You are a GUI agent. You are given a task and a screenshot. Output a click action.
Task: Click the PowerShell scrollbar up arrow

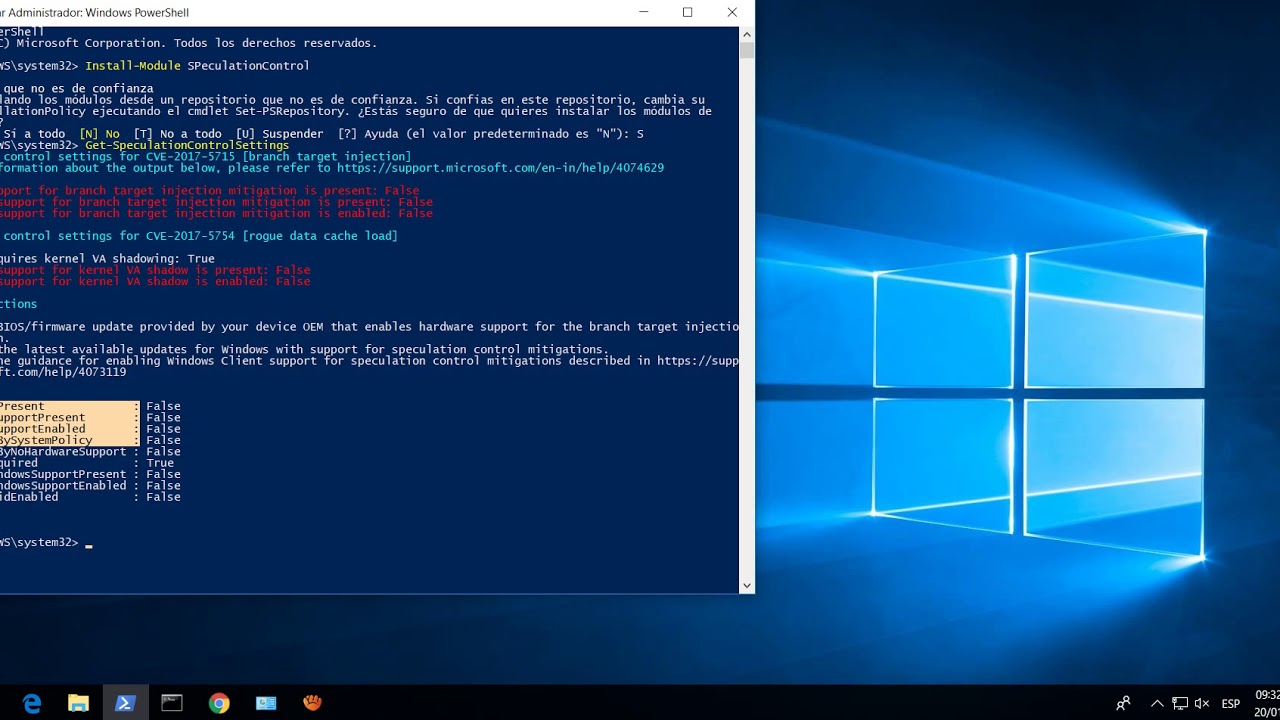tap(746, 34)
